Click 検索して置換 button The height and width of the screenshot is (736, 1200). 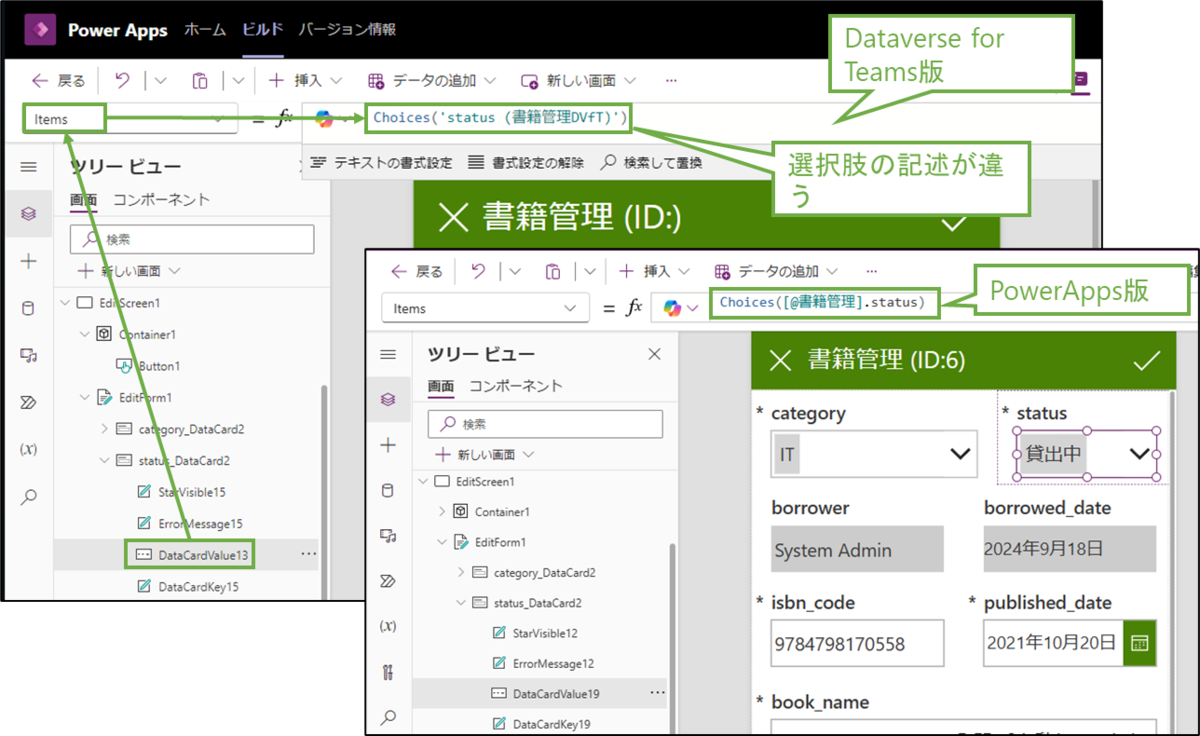pos(651,162)
